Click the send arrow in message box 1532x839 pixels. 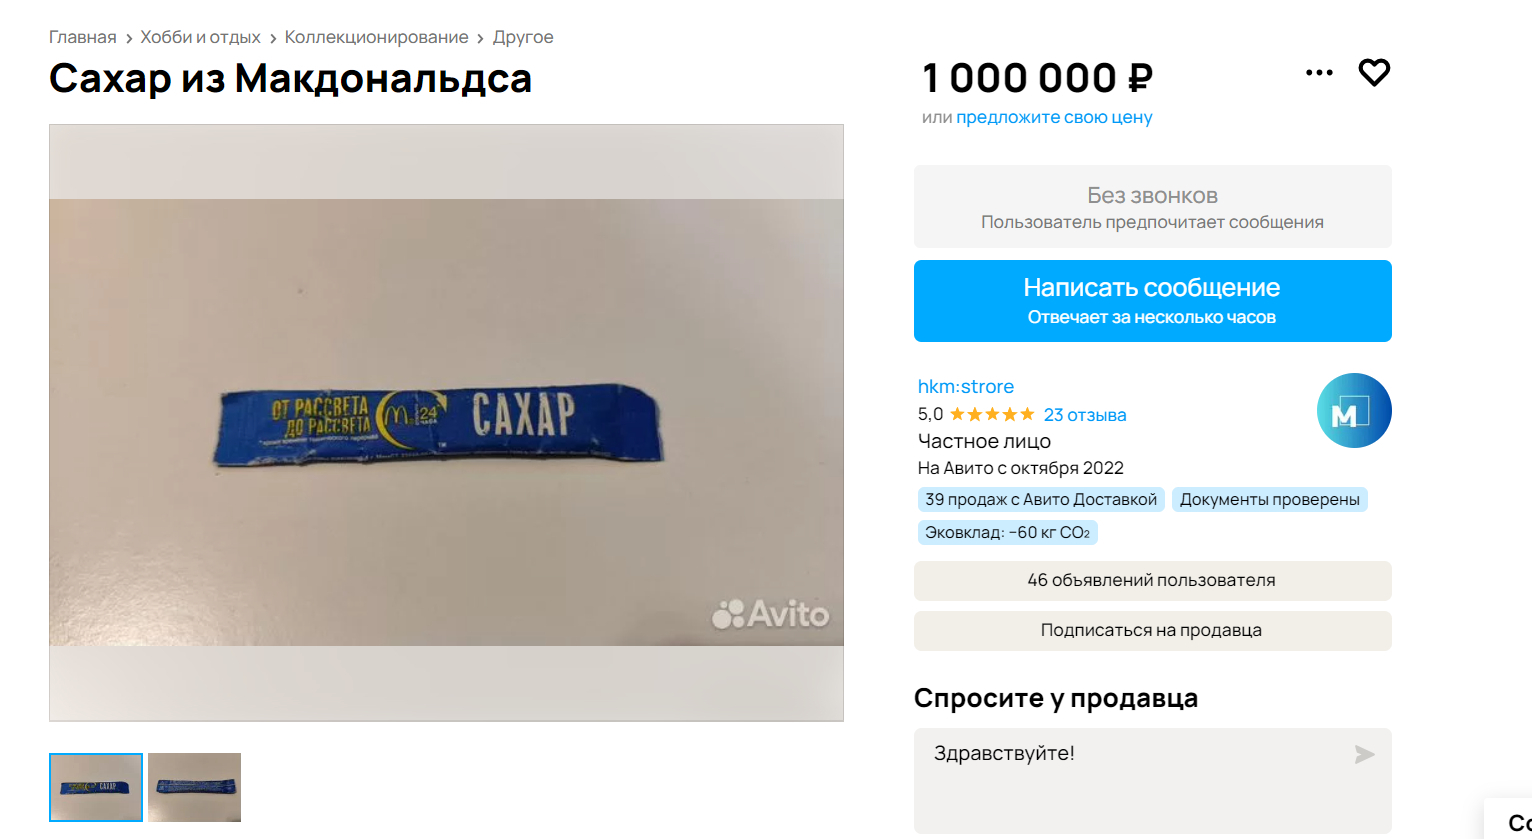pyautogui.click(x=1364, y=754)
